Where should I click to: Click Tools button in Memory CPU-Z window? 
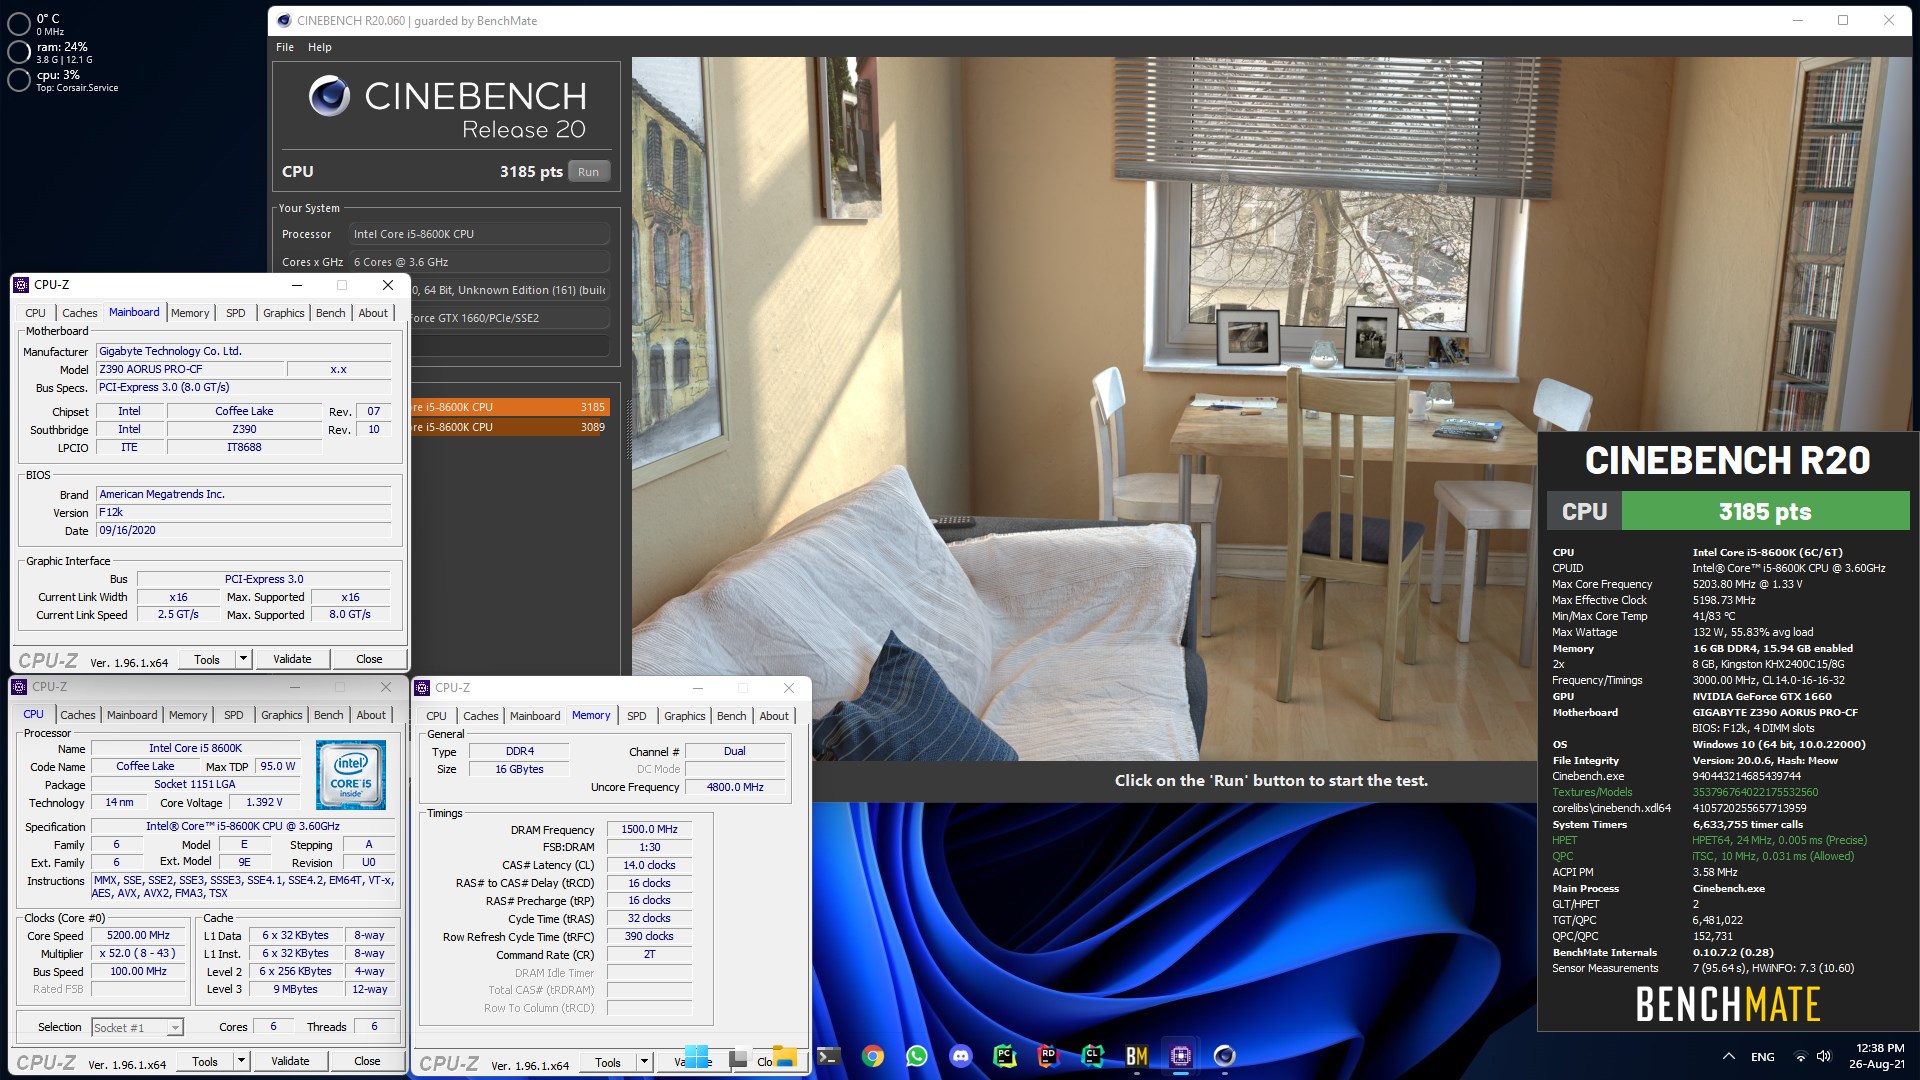(608, 1062)
